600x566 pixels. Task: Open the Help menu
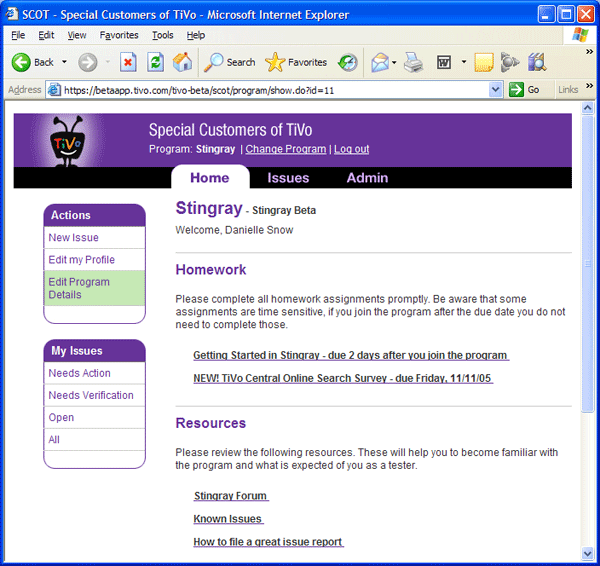196,35
